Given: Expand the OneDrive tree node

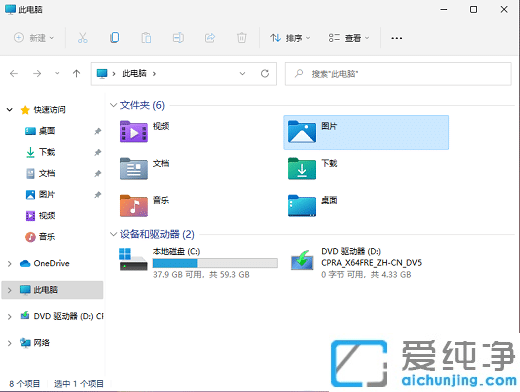Looking at the screenshot, I should click(10, 264).
